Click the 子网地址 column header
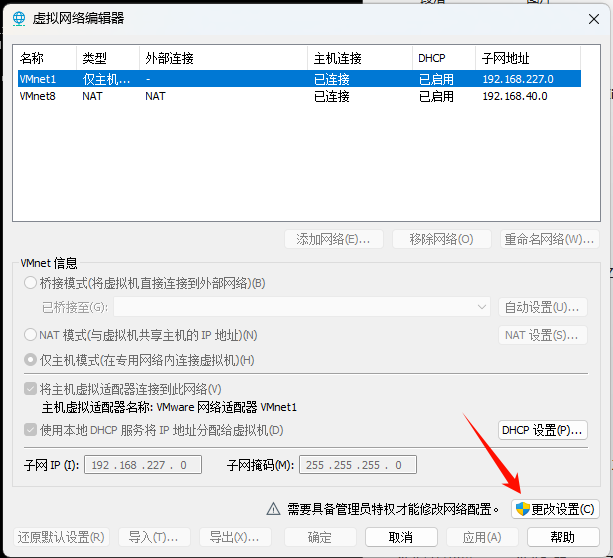This screenshot has height=558, width=613. click(528, 58)
